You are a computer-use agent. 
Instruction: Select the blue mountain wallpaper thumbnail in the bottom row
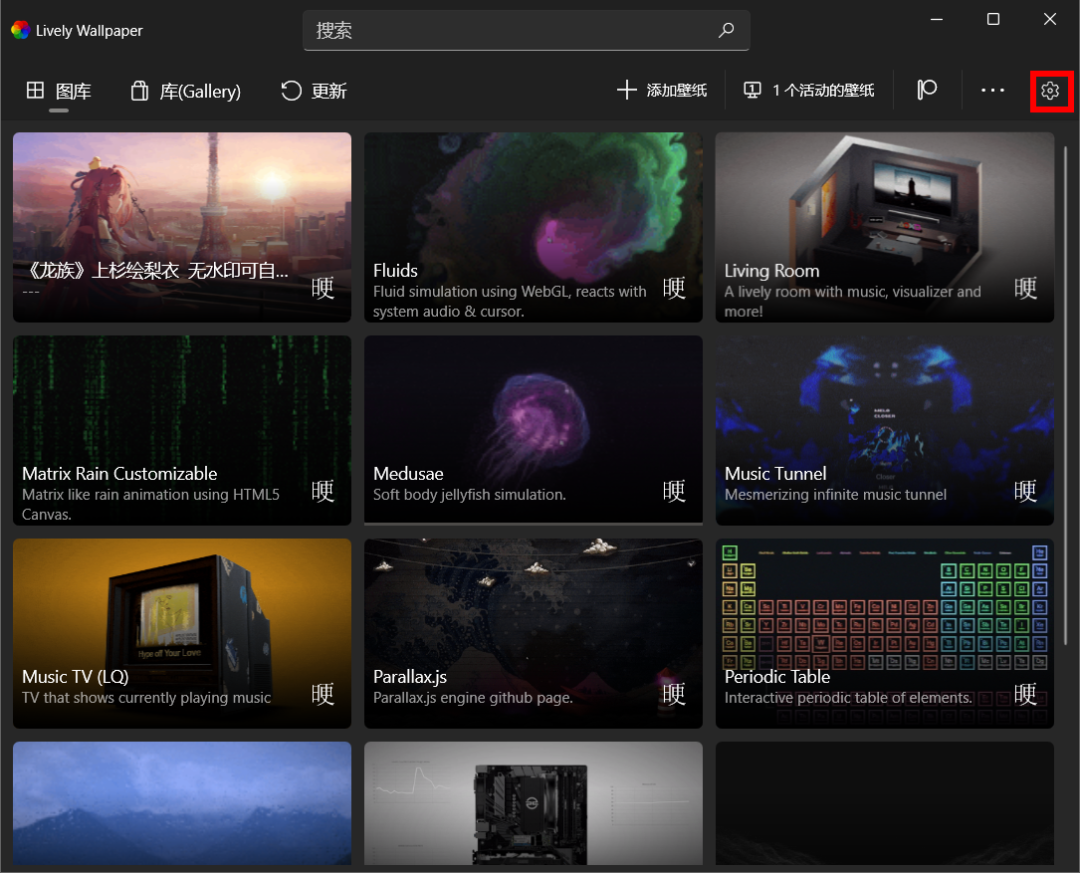pos(182,803)
